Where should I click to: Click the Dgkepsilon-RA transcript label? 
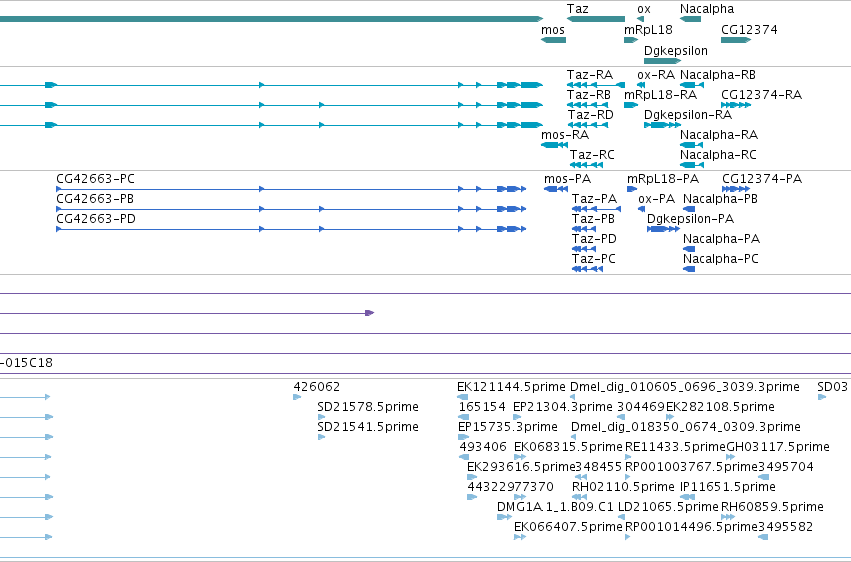688,115
